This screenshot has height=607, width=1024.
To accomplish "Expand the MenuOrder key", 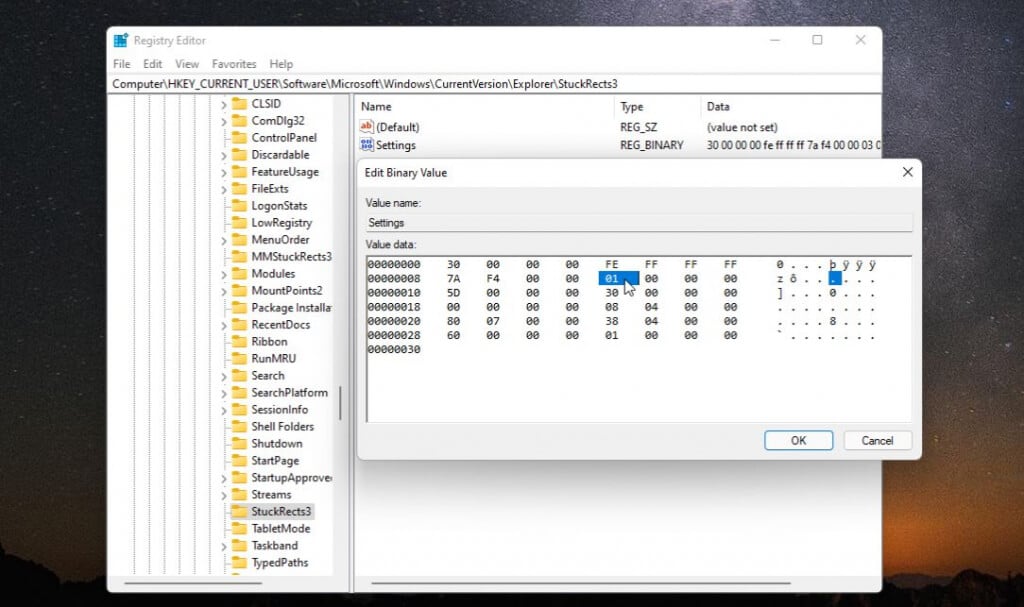I will (223, 240).
